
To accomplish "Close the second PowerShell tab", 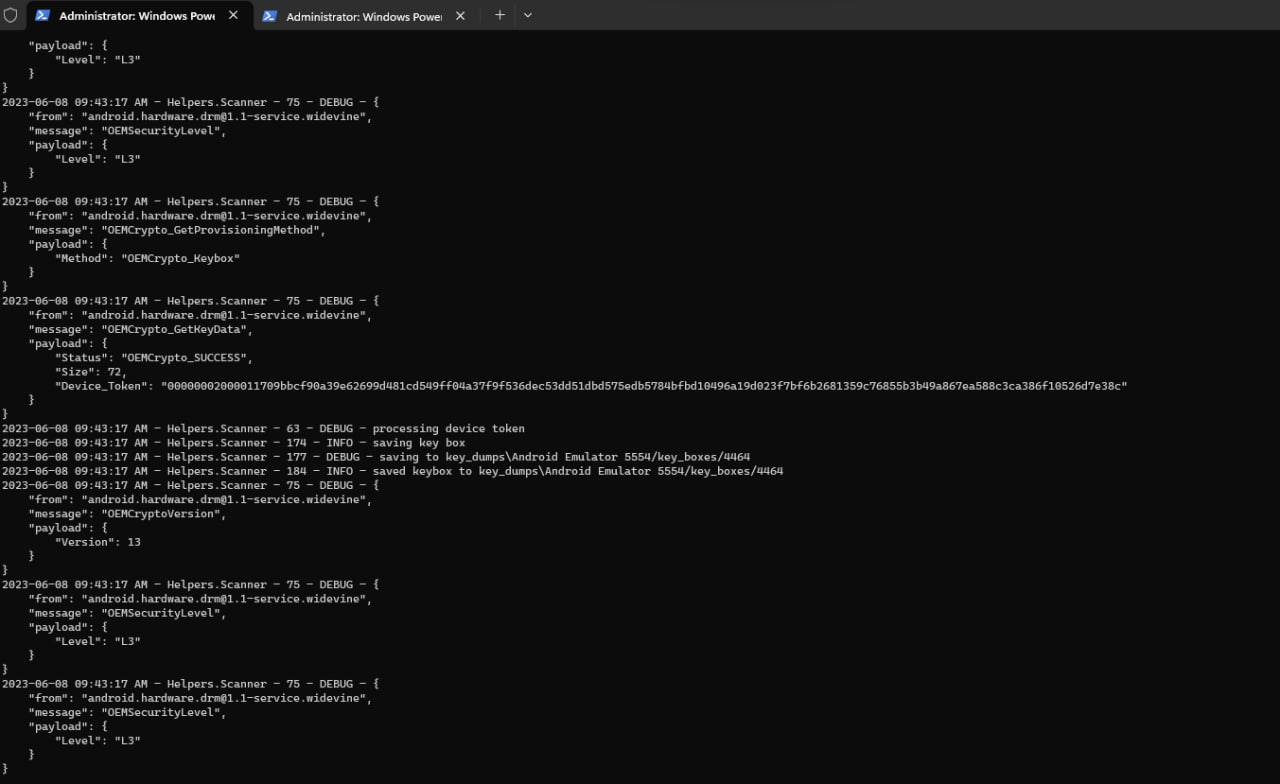I will [x=460, y=16].
